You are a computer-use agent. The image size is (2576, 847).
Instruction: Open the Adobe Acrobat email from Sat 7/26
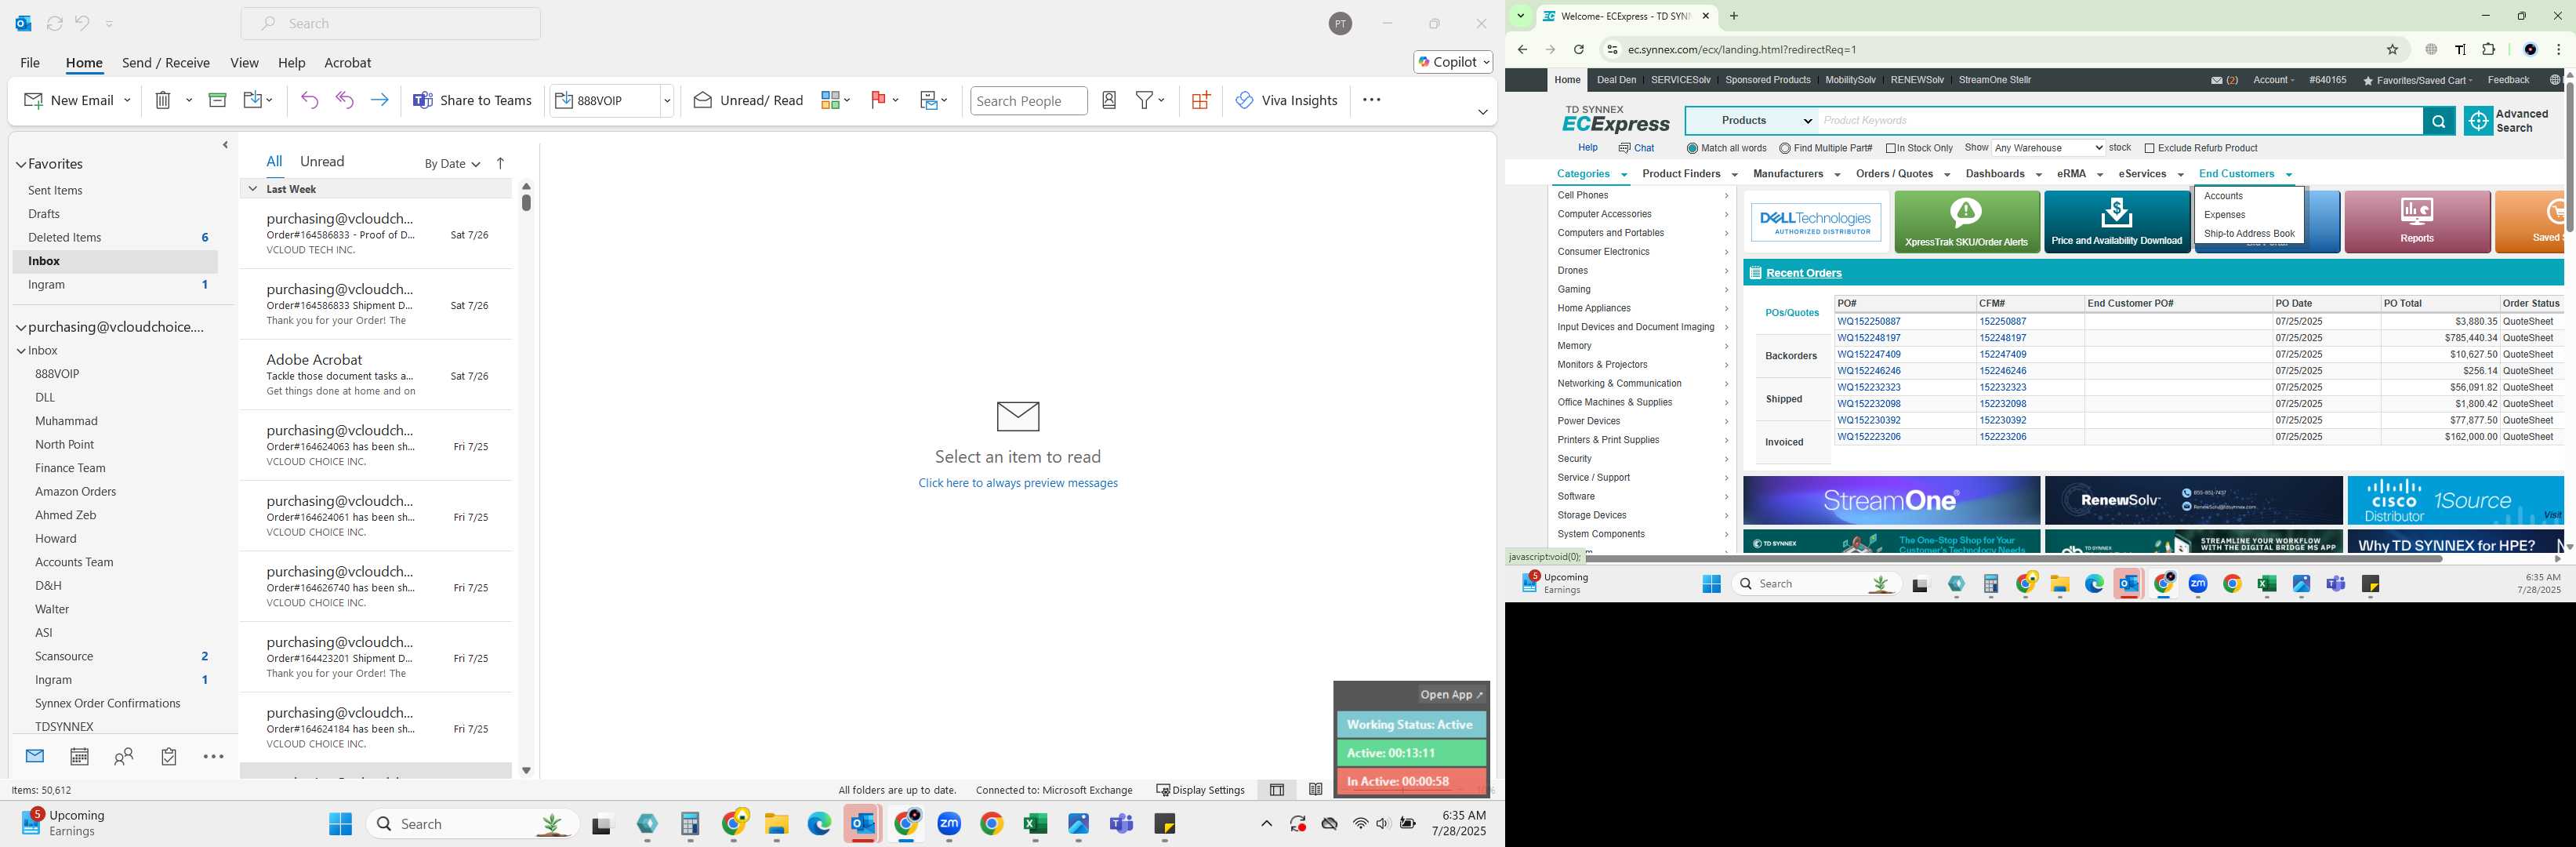coord(377,375)
